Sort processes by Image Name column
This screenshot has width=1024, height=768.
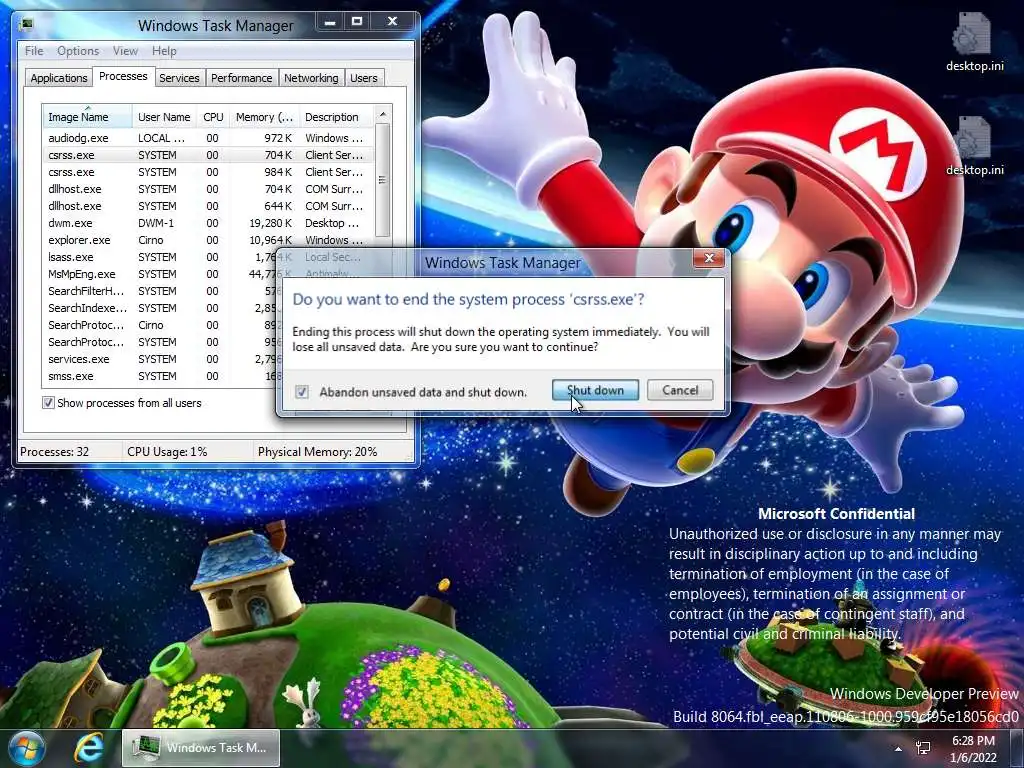click(87, 117)
